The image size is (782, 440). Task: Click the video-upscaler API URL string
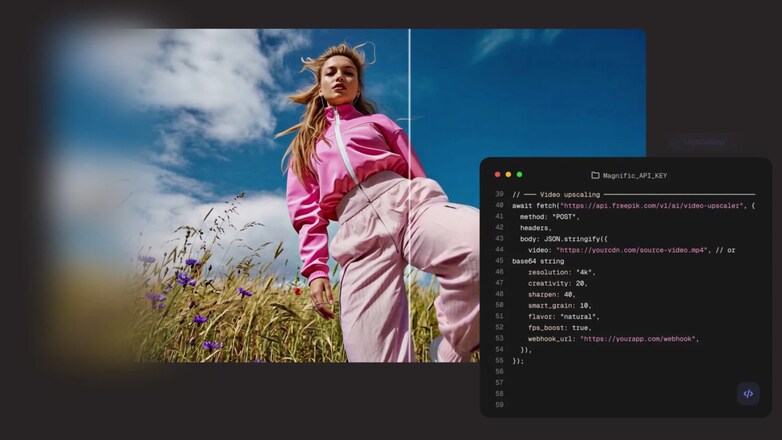coord(652,206)
